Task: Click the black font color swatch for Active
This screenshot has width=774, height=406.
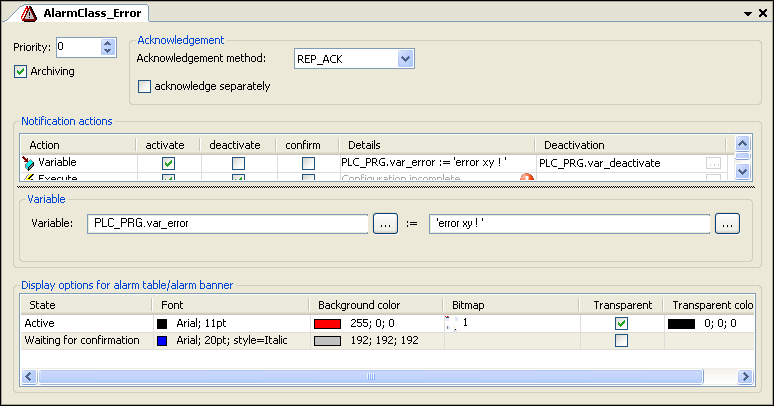Action: tap(162, 324)
